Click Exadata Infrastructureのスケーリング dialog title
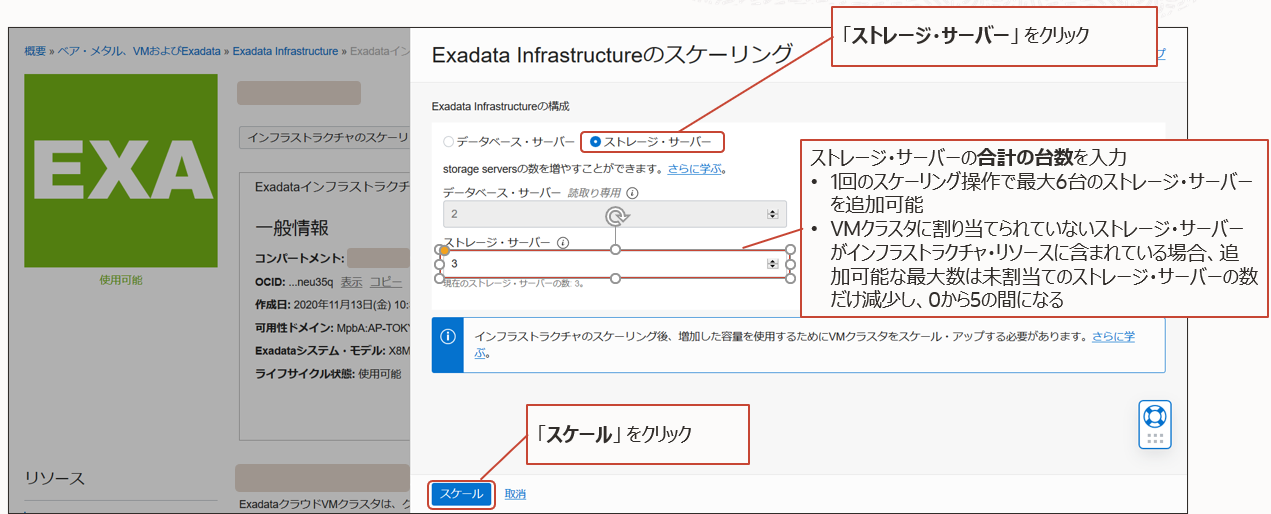Image resolution: width=1271 pixels, height=514 pixels. [x=612, y=55]
